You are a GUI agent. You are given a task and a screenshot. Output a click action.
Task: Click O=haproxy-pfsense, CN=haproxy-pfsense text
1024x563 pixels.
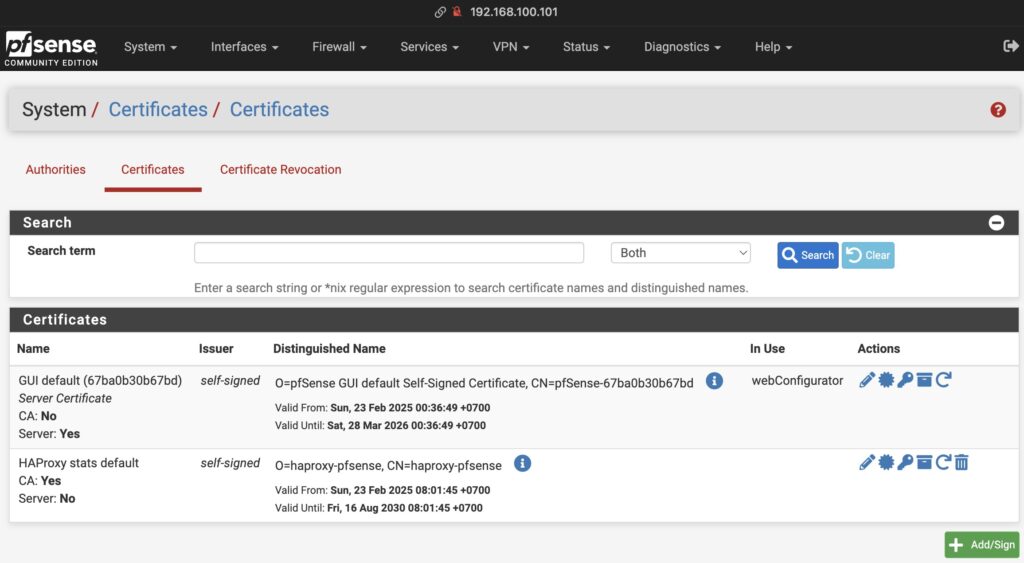point(388,466)
